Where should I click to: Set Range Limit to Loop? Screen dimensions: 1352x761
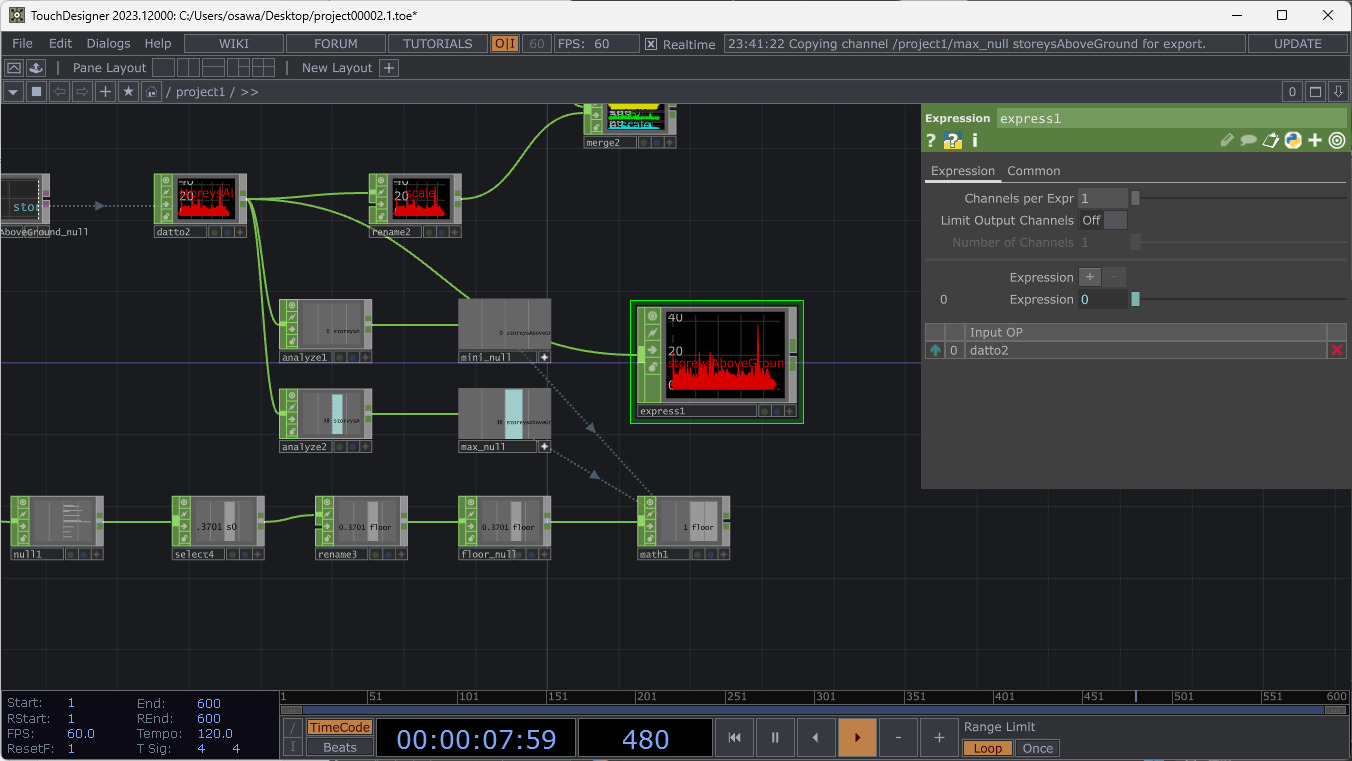click(x=987, y=748)
